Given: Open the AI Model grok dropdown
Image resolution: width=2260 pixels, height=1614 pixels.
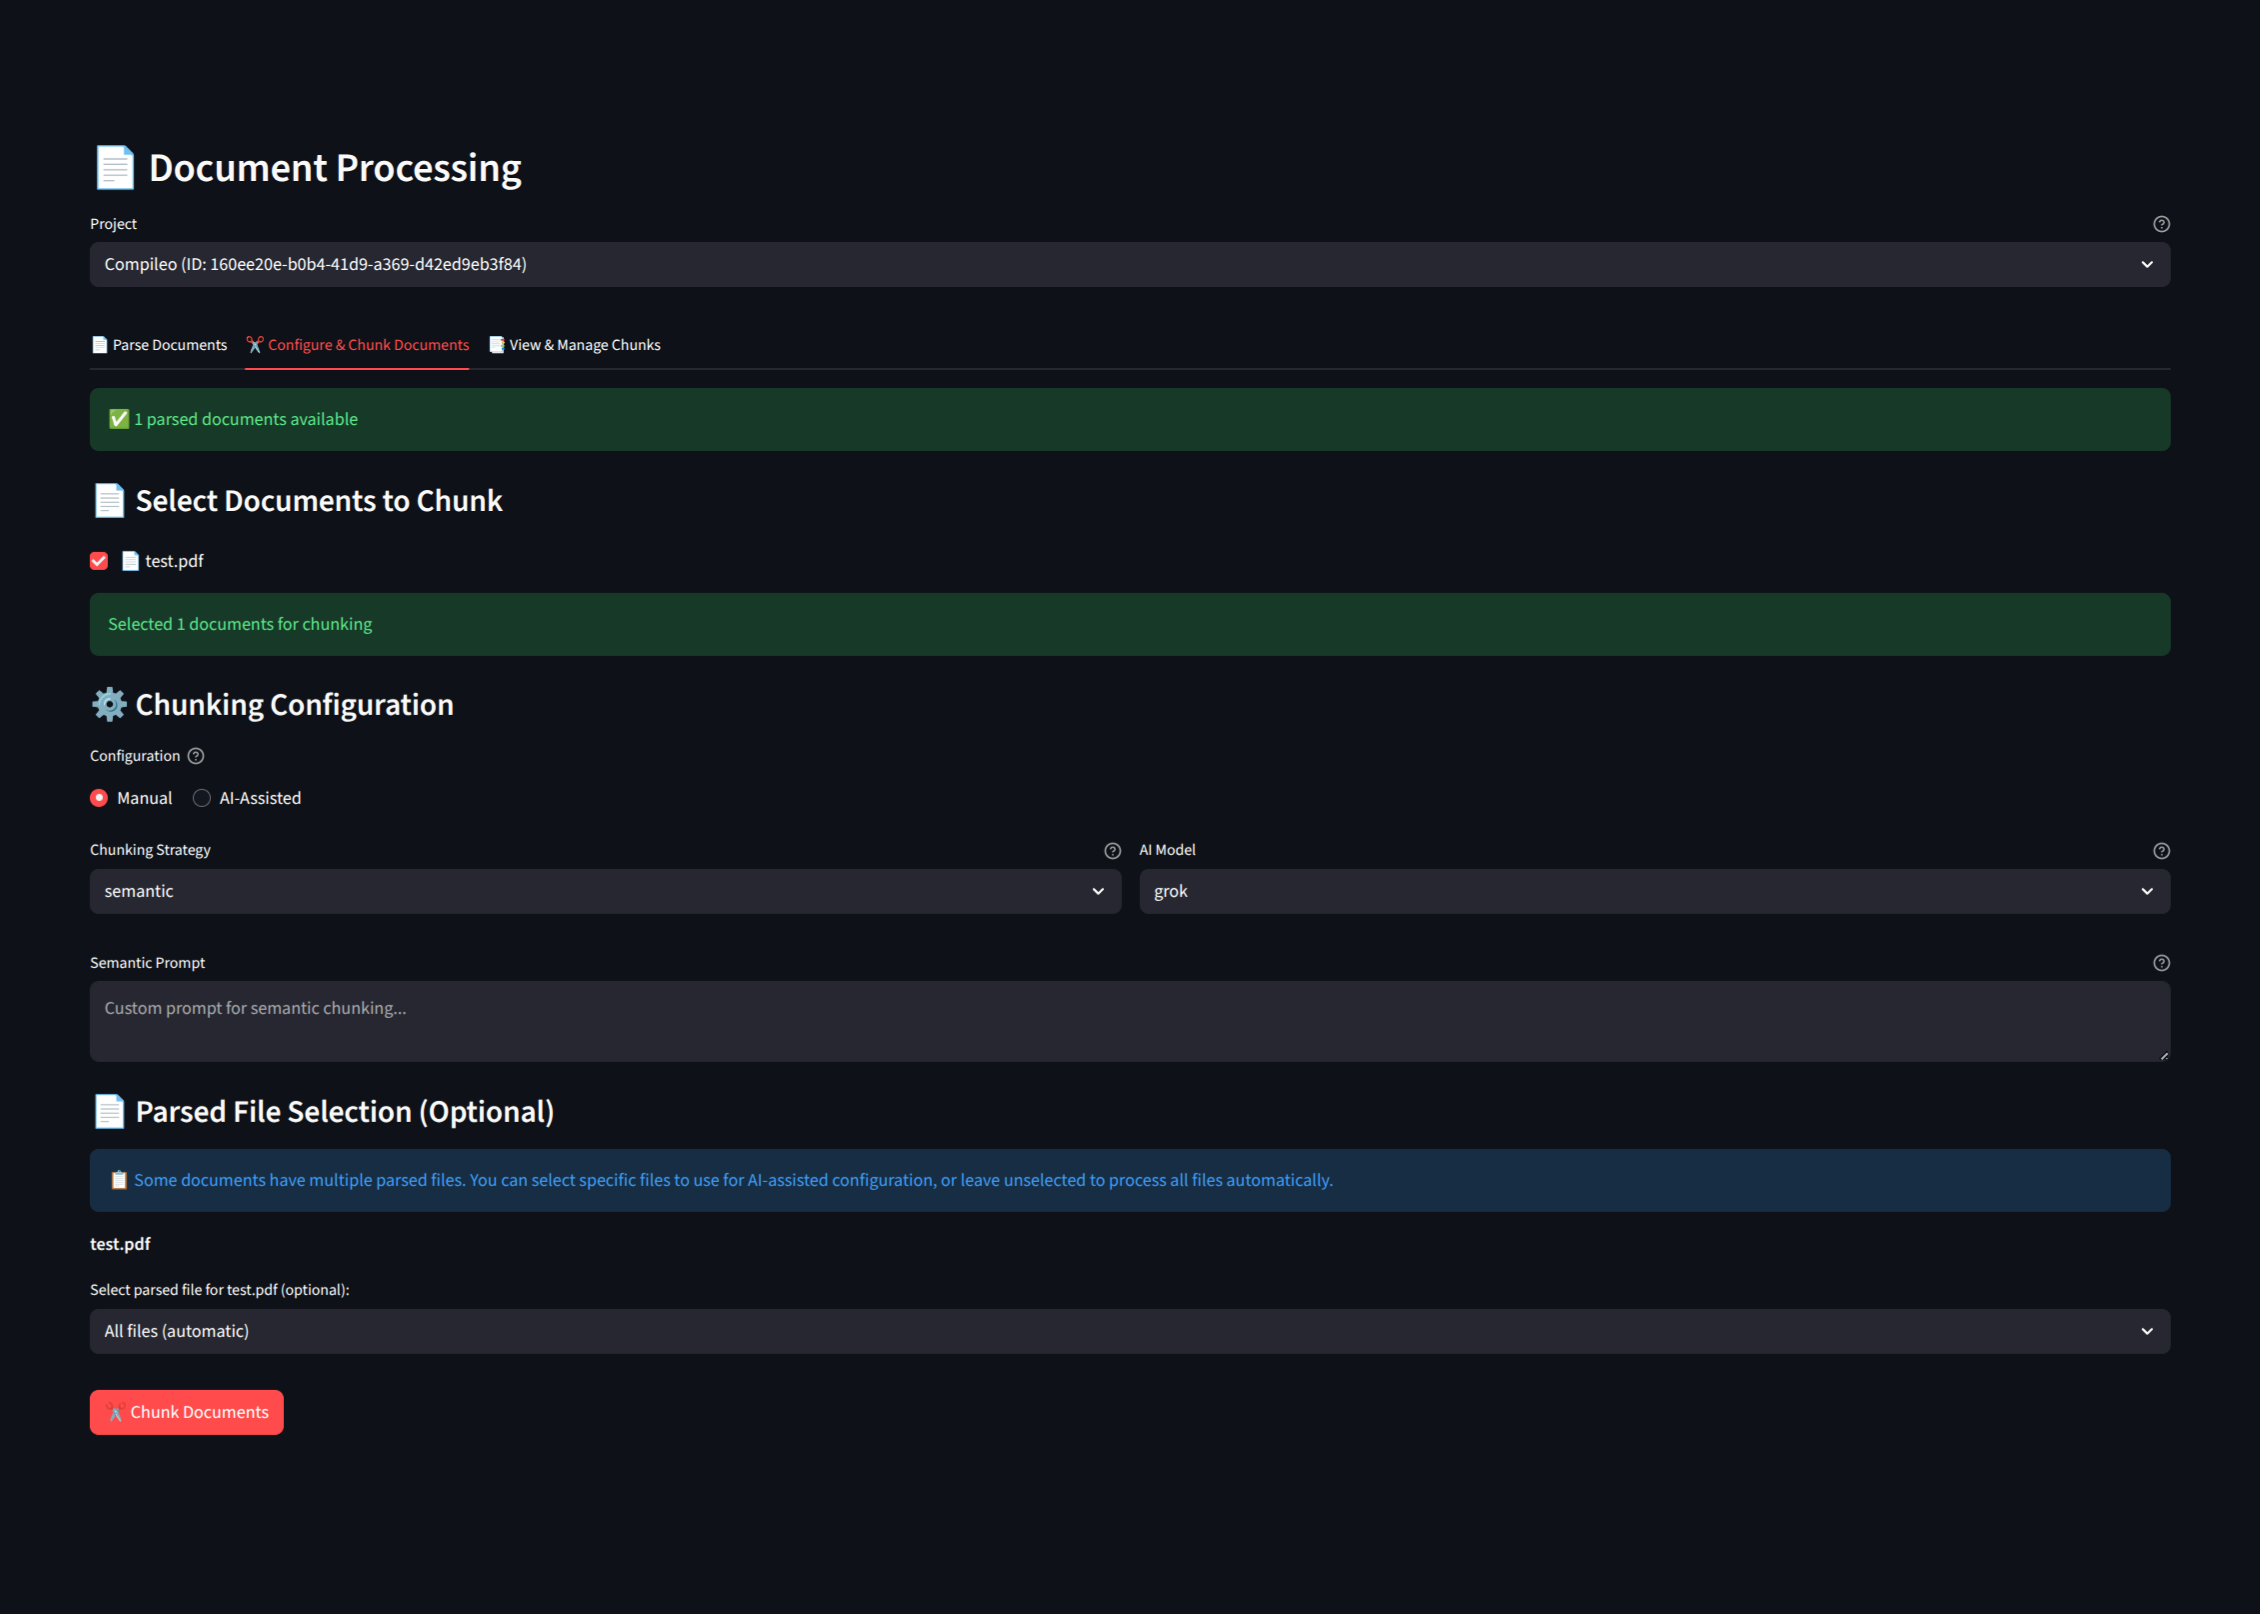Looking at the screenshot, I should (1654, 891).
